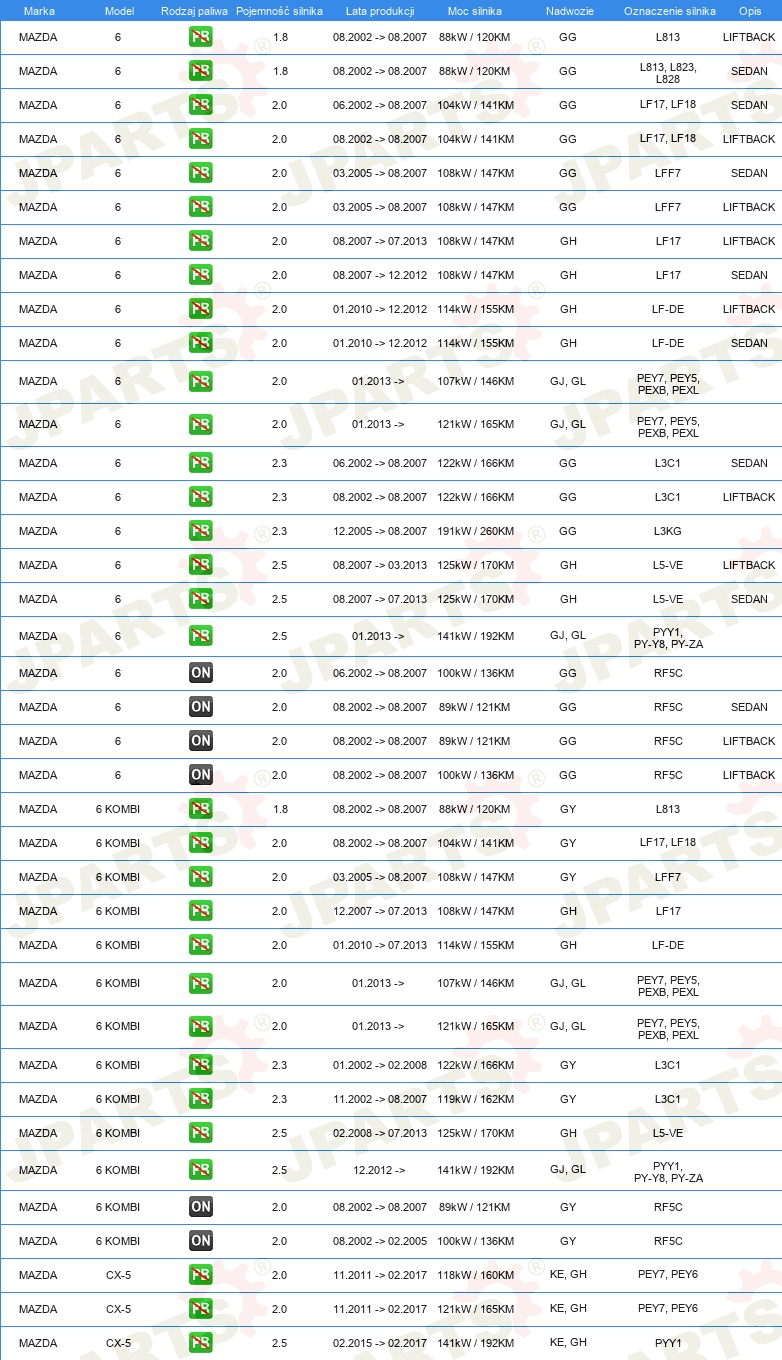Click the PB icon in the CX-5 2.5 PYY1 row
This screenshot has width=782, height=1360.
tap(201, 1343)
